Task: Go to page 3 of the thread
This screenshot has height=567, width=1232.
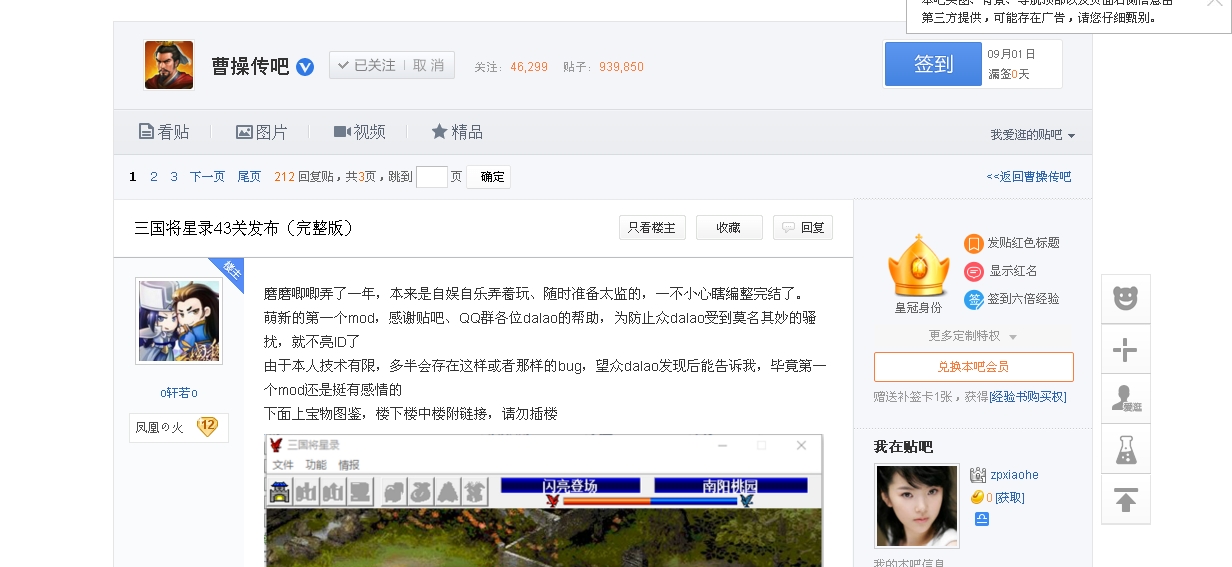Action: (x=174, y=177)
